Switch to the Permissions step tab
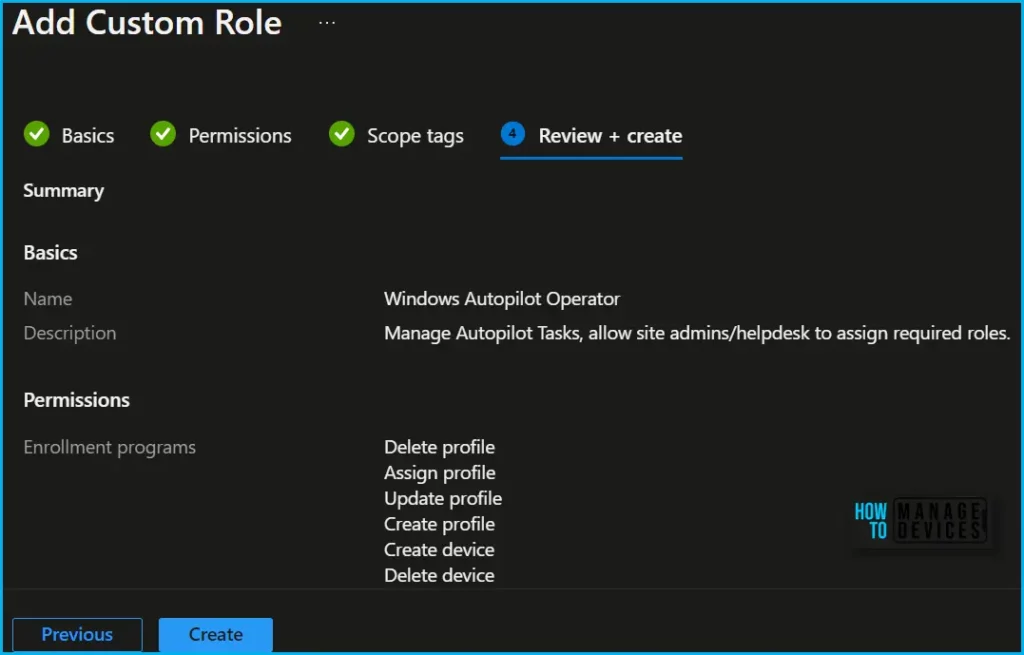The width and height of the screenshot is (1024, 655). click(240, 136)
